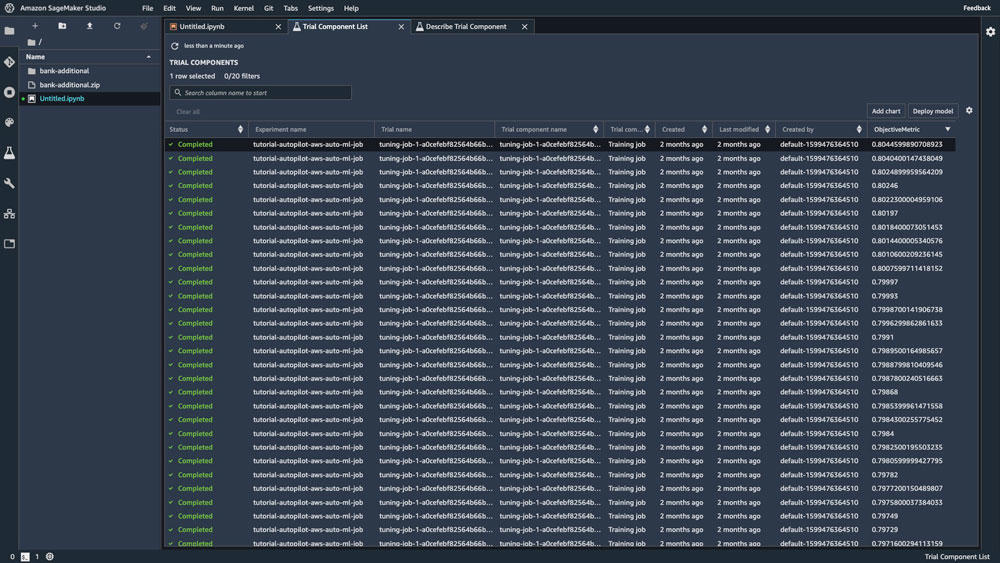Click the Upload Files icon
Viewport: 1000px width, 563px height.
click(89, 26)
